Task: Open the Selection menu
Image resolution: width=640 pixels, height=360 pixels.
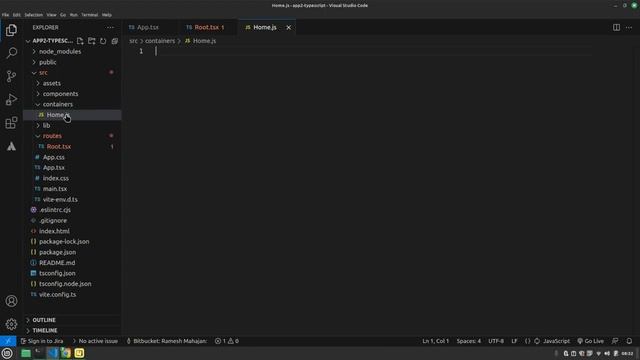Action: tap(33, 15)
